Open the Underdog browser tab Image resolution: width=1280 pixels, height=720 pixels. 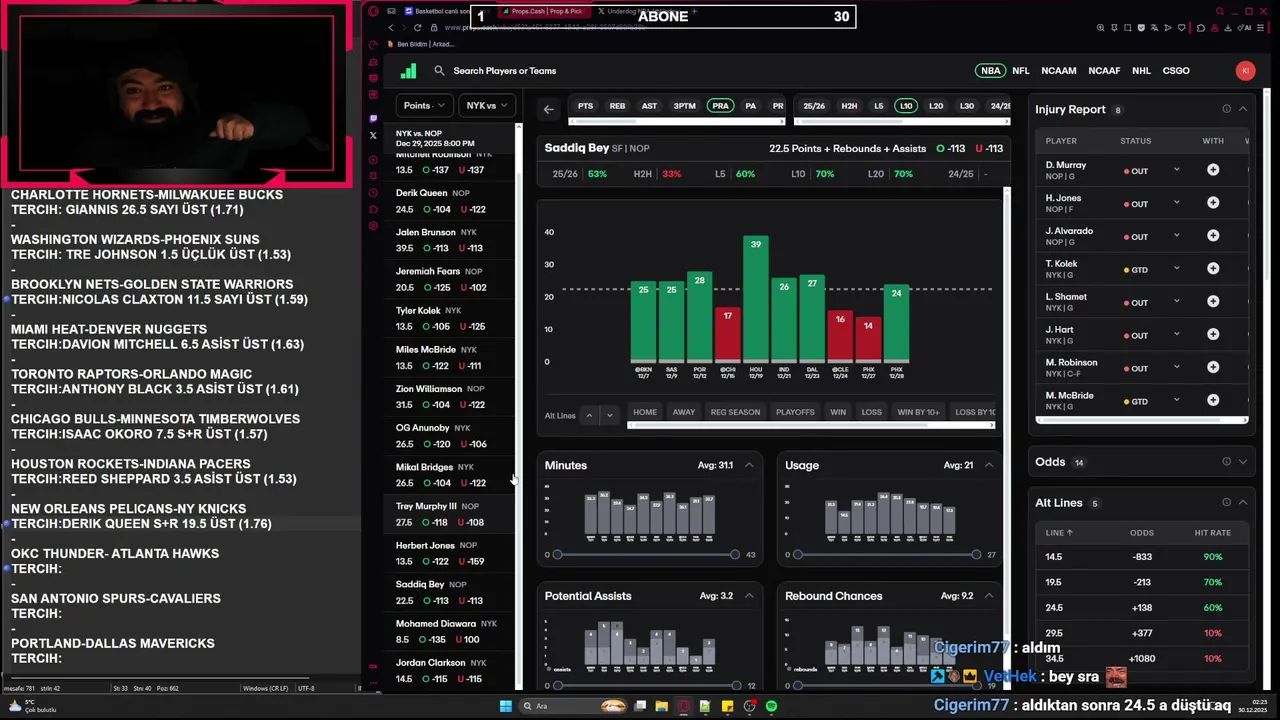coord(640,11)
